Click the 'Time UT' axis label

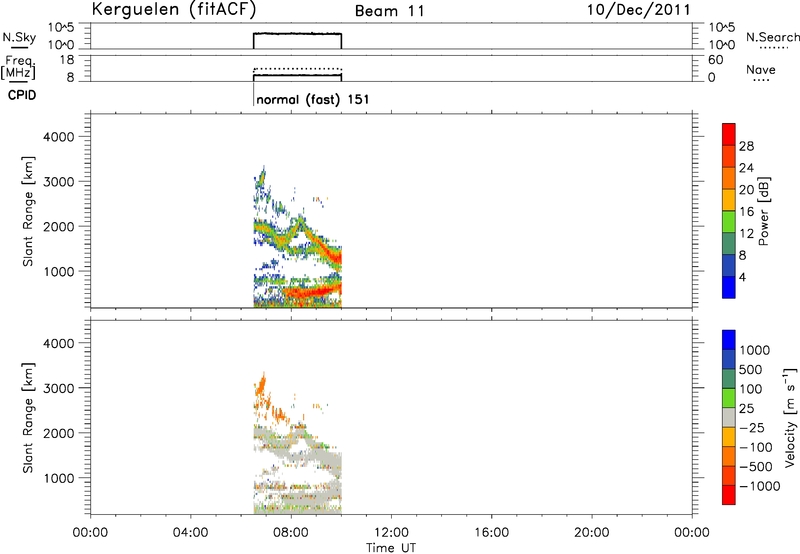click(x=391, y=548)
